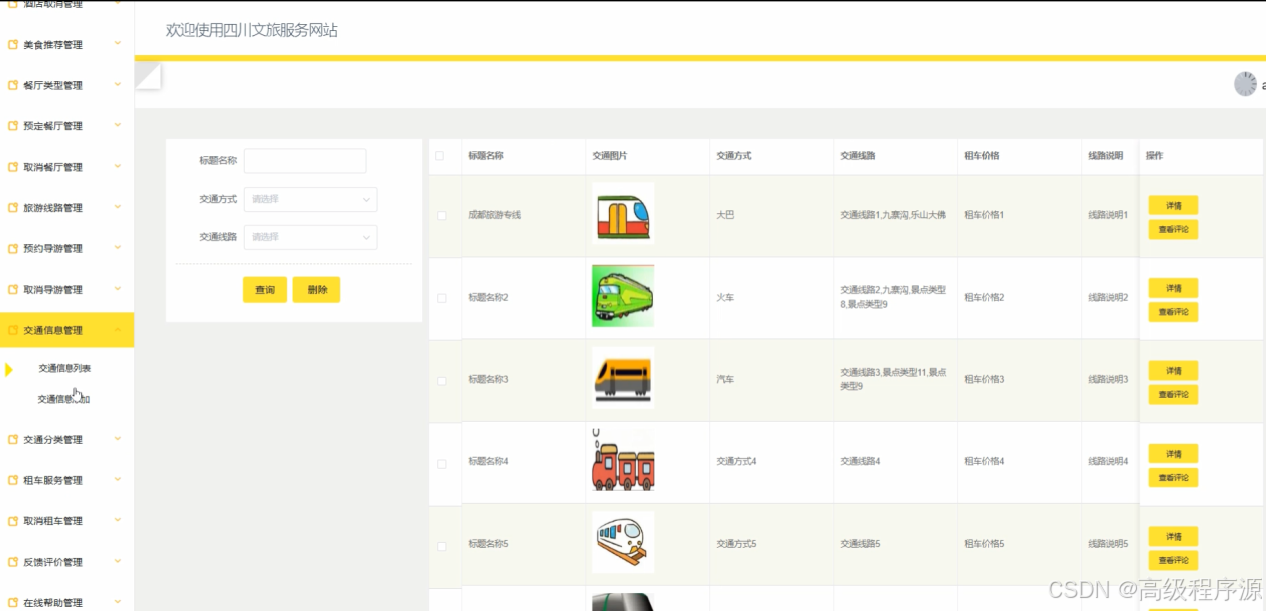
Task: Click 查看评论 for 标题名称3 row
Action: pos(1173,395)
